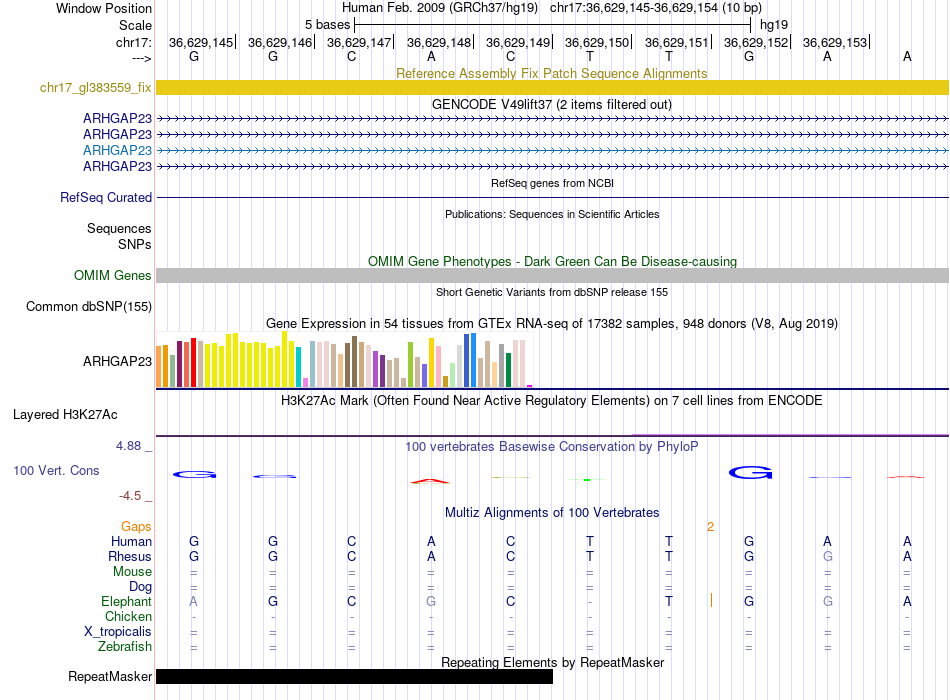The width and height of the screenshot is (950, 700).
Task: Click the RefSeq Curated label
Action: (106, 198)
